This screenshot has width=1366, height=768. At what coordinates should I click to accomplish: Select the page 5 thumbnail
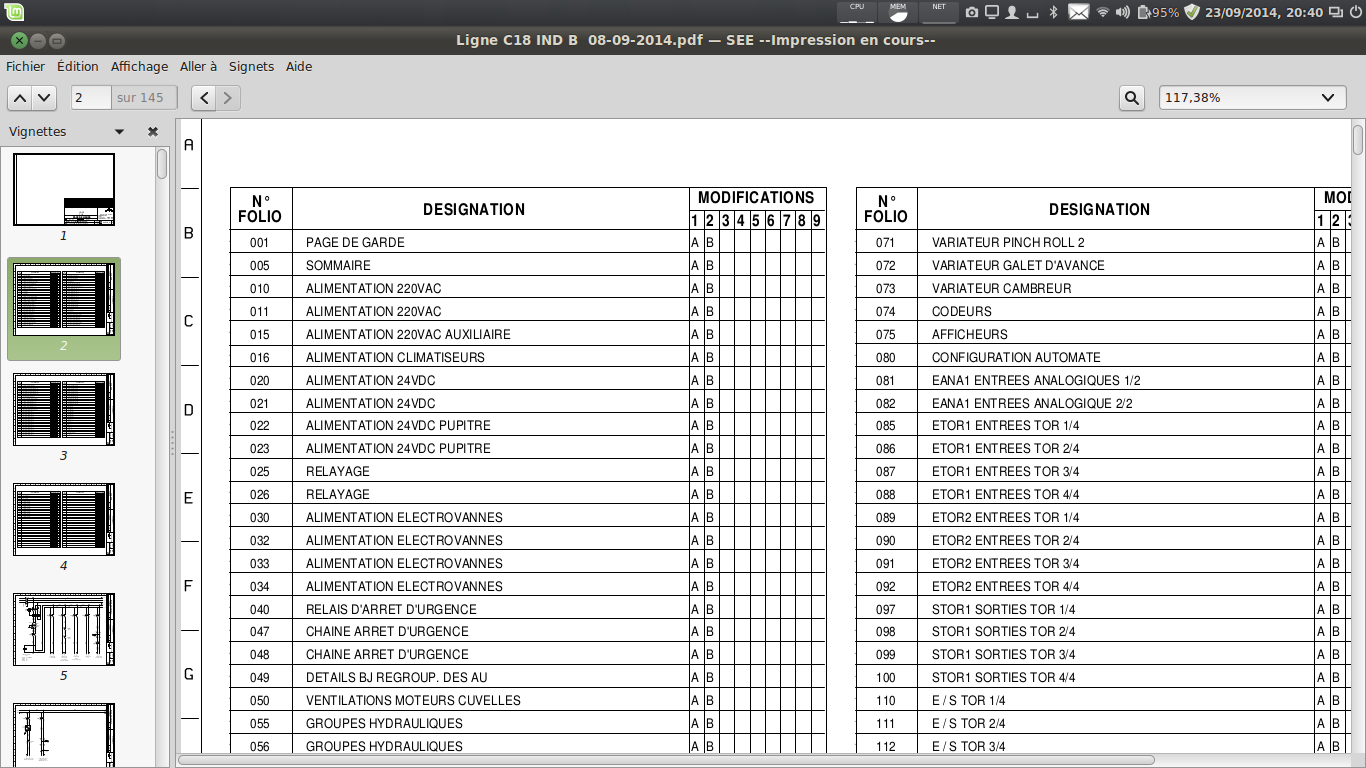(x=64, y=630)
